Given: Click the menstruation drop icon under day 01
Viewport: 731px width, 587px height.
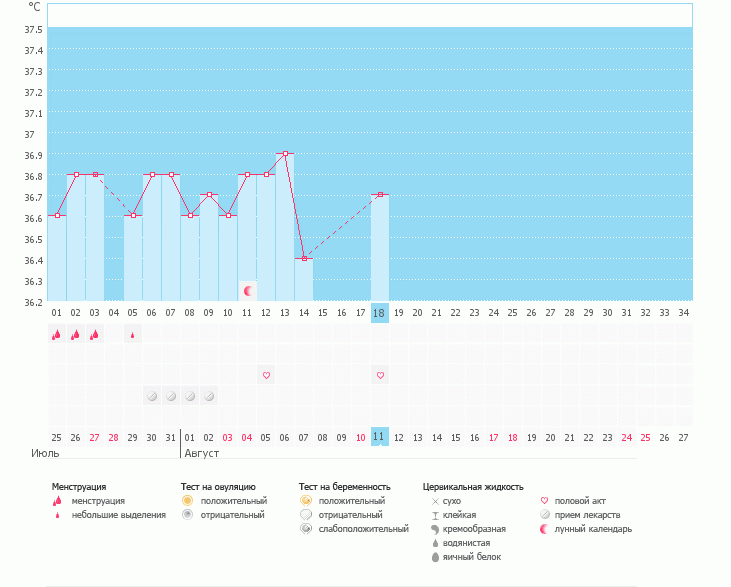Looking at the screenshot, I should [x=56, y=335].
